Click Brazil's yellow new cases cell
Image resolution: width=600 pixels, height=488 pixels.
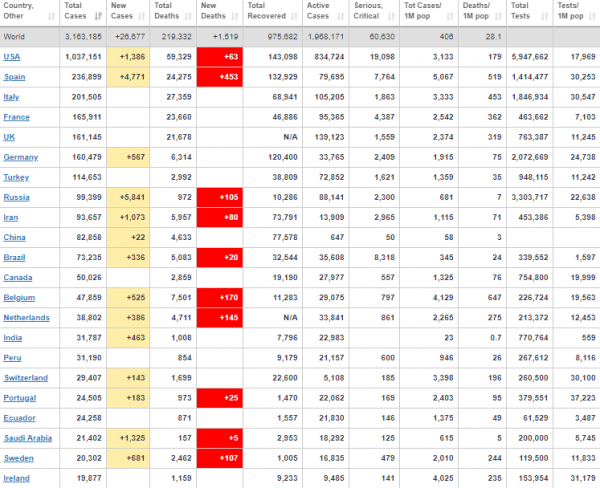(x=128, y=258)
